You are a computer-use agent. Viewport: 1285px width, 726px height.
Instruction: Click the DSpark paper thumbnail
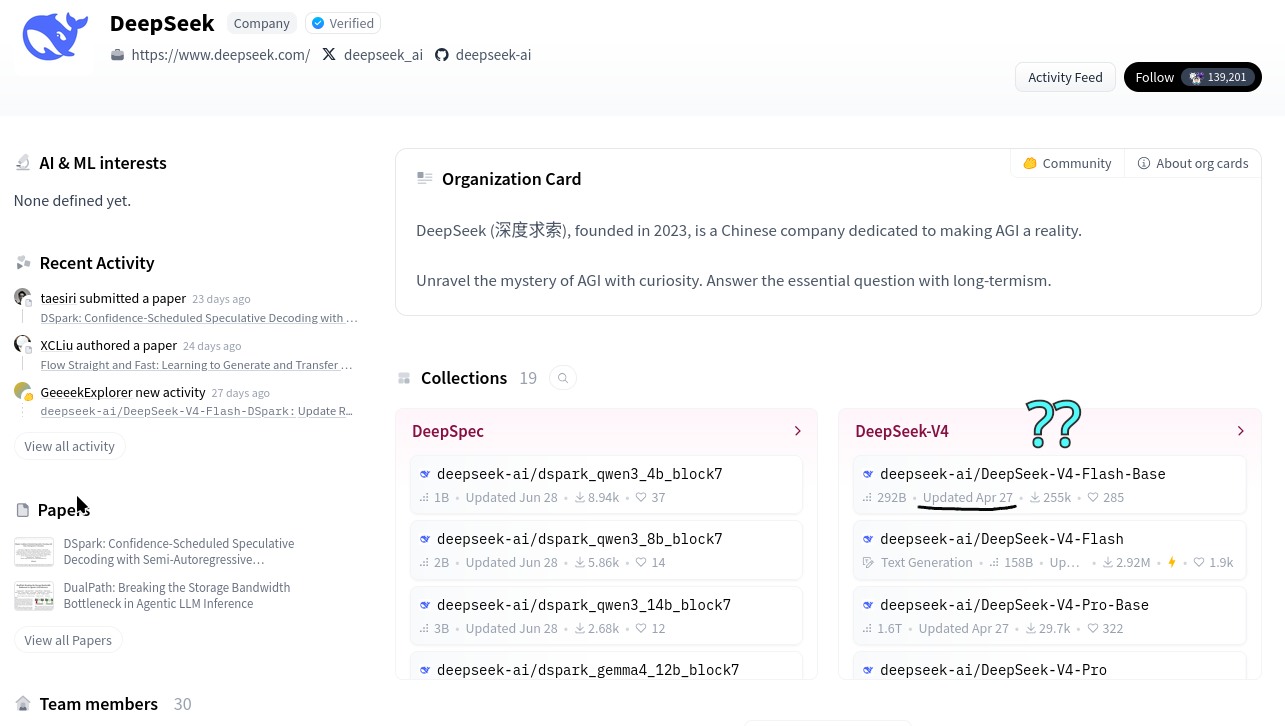34,552
